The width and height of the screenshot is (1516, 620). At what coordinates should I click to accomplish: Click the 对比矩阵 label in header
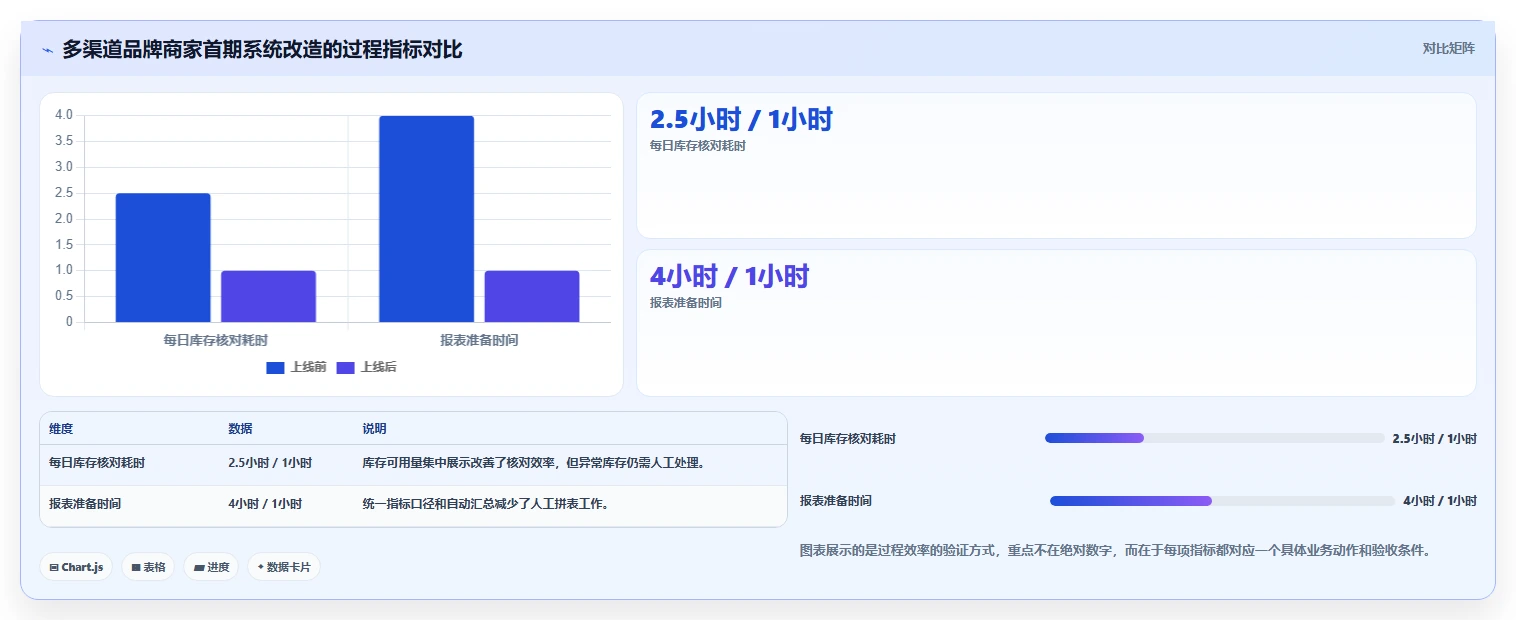pos(1448,48)
